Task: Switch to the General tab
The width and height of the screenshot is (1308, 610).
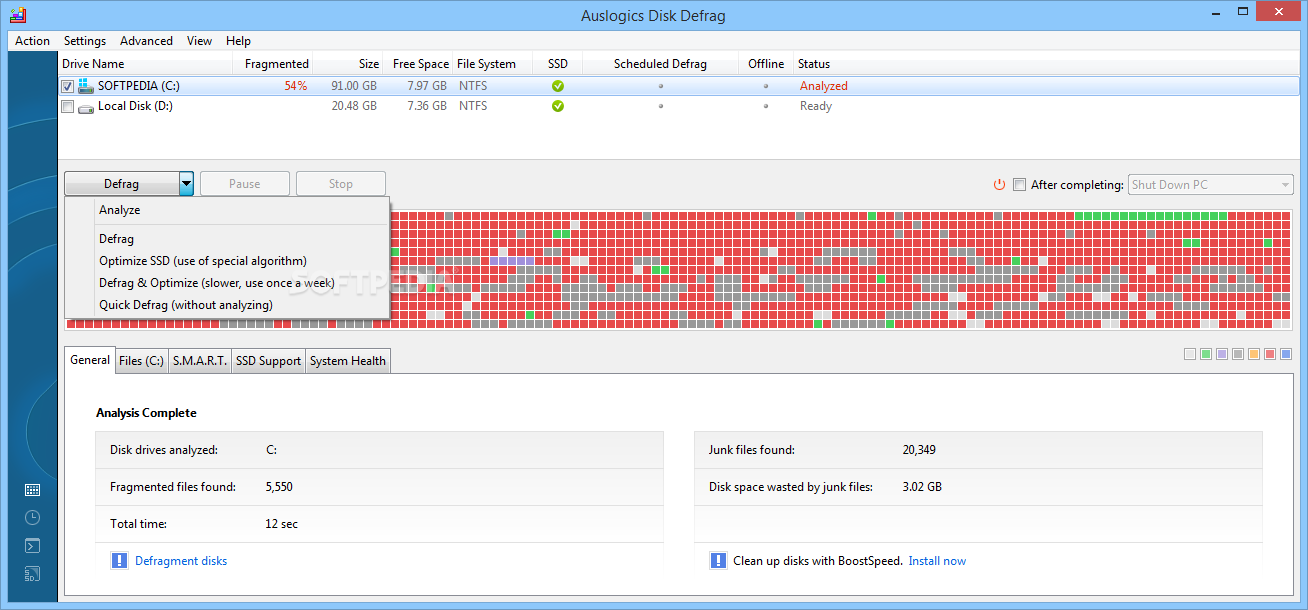Action: point(90,360)
